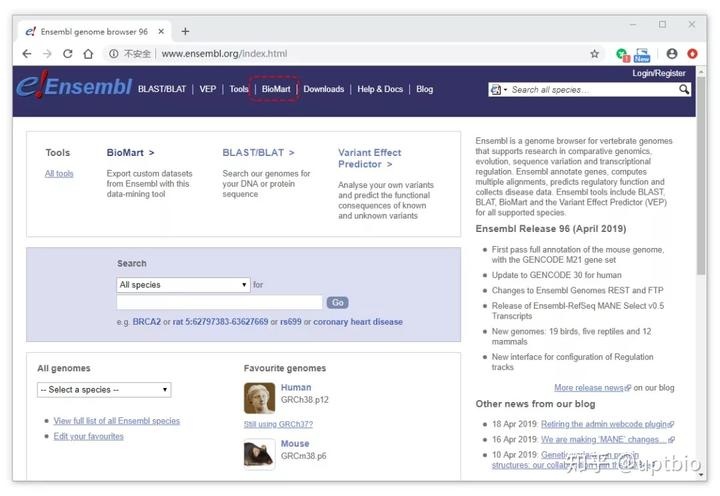The image size is (720, 496).
Task: Click the Ensembl logo
Action: pos(74,85)
